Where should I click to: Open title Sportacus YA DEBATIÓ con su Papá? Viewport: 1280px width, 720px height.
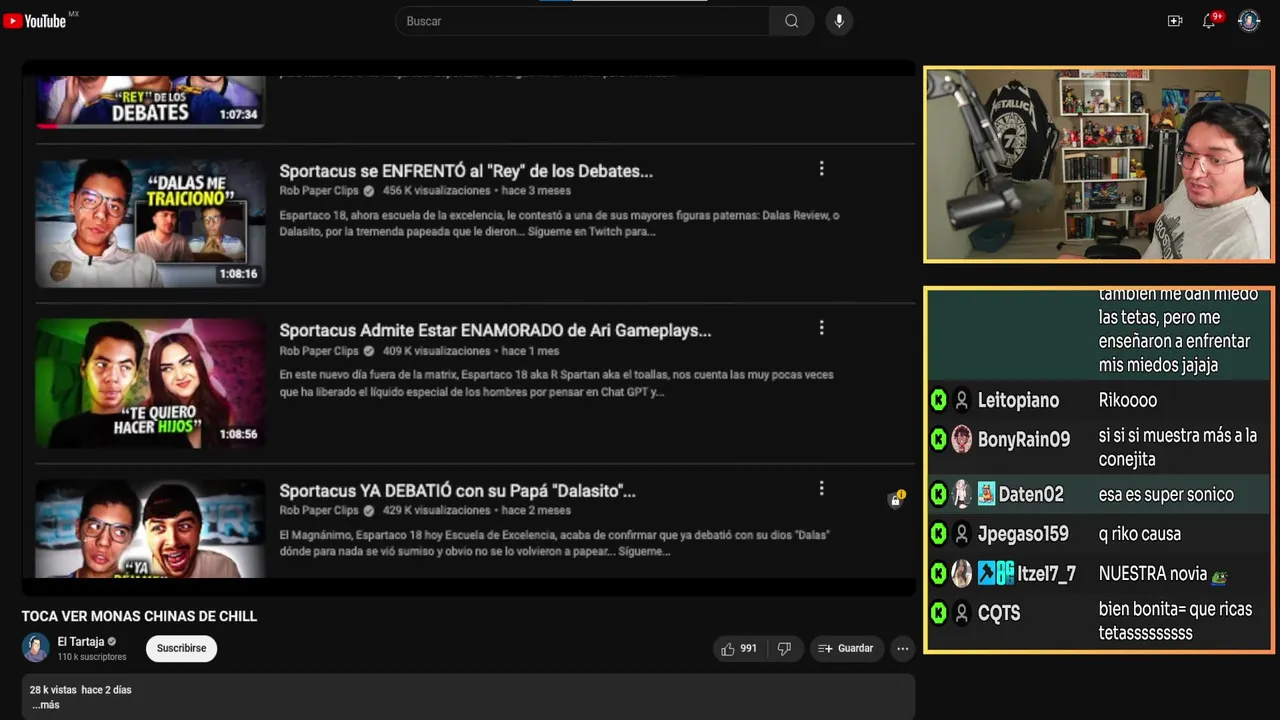(x=457, y=491)
